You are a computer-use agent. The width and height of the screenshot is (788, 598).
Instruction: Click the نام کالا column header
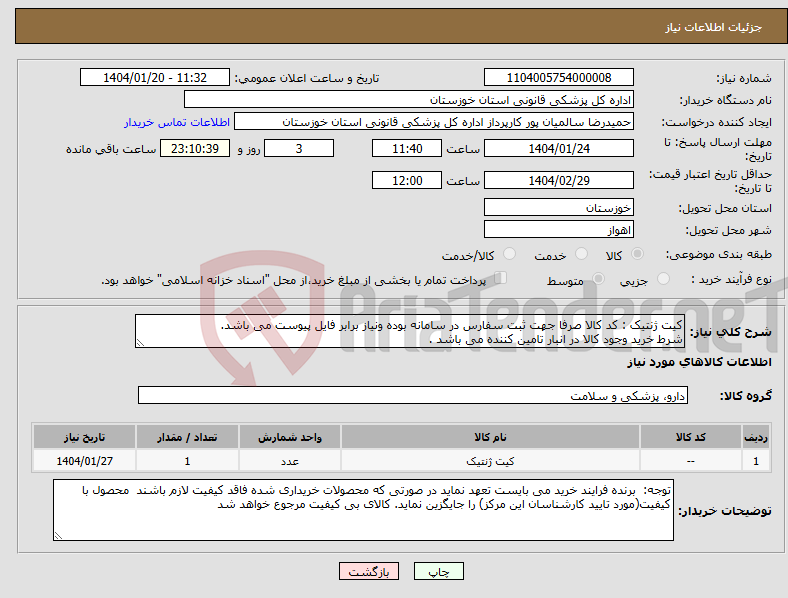490,437
